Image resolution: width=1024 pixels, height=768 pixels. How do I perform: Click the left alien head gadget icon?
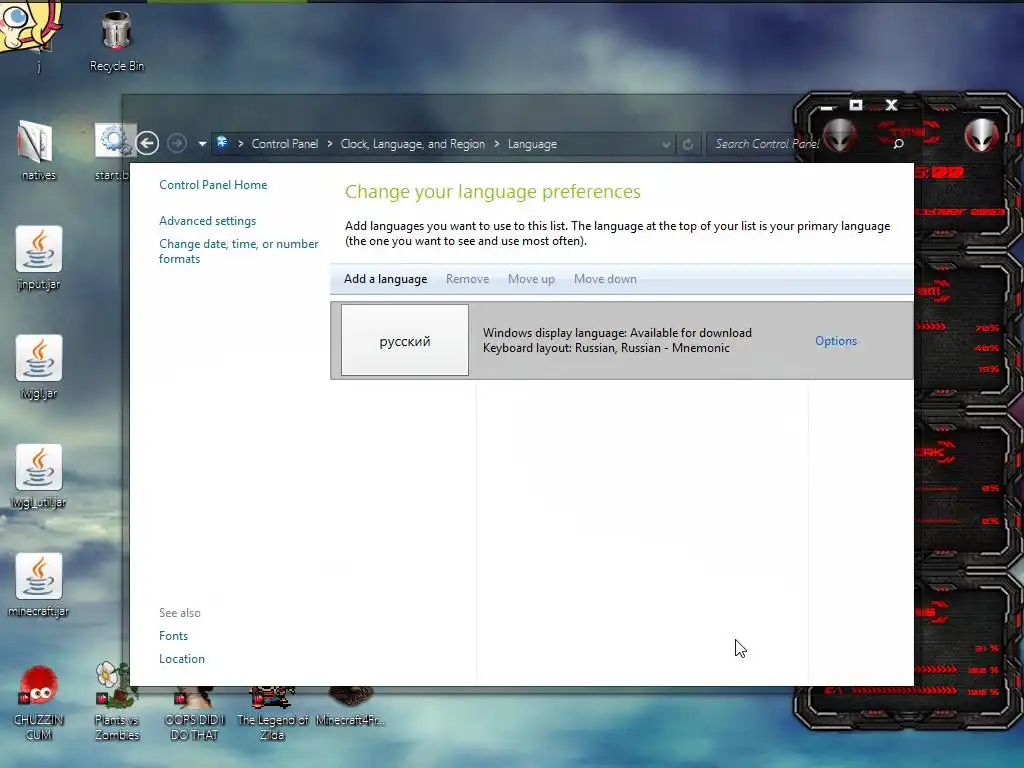coord(840,135)
